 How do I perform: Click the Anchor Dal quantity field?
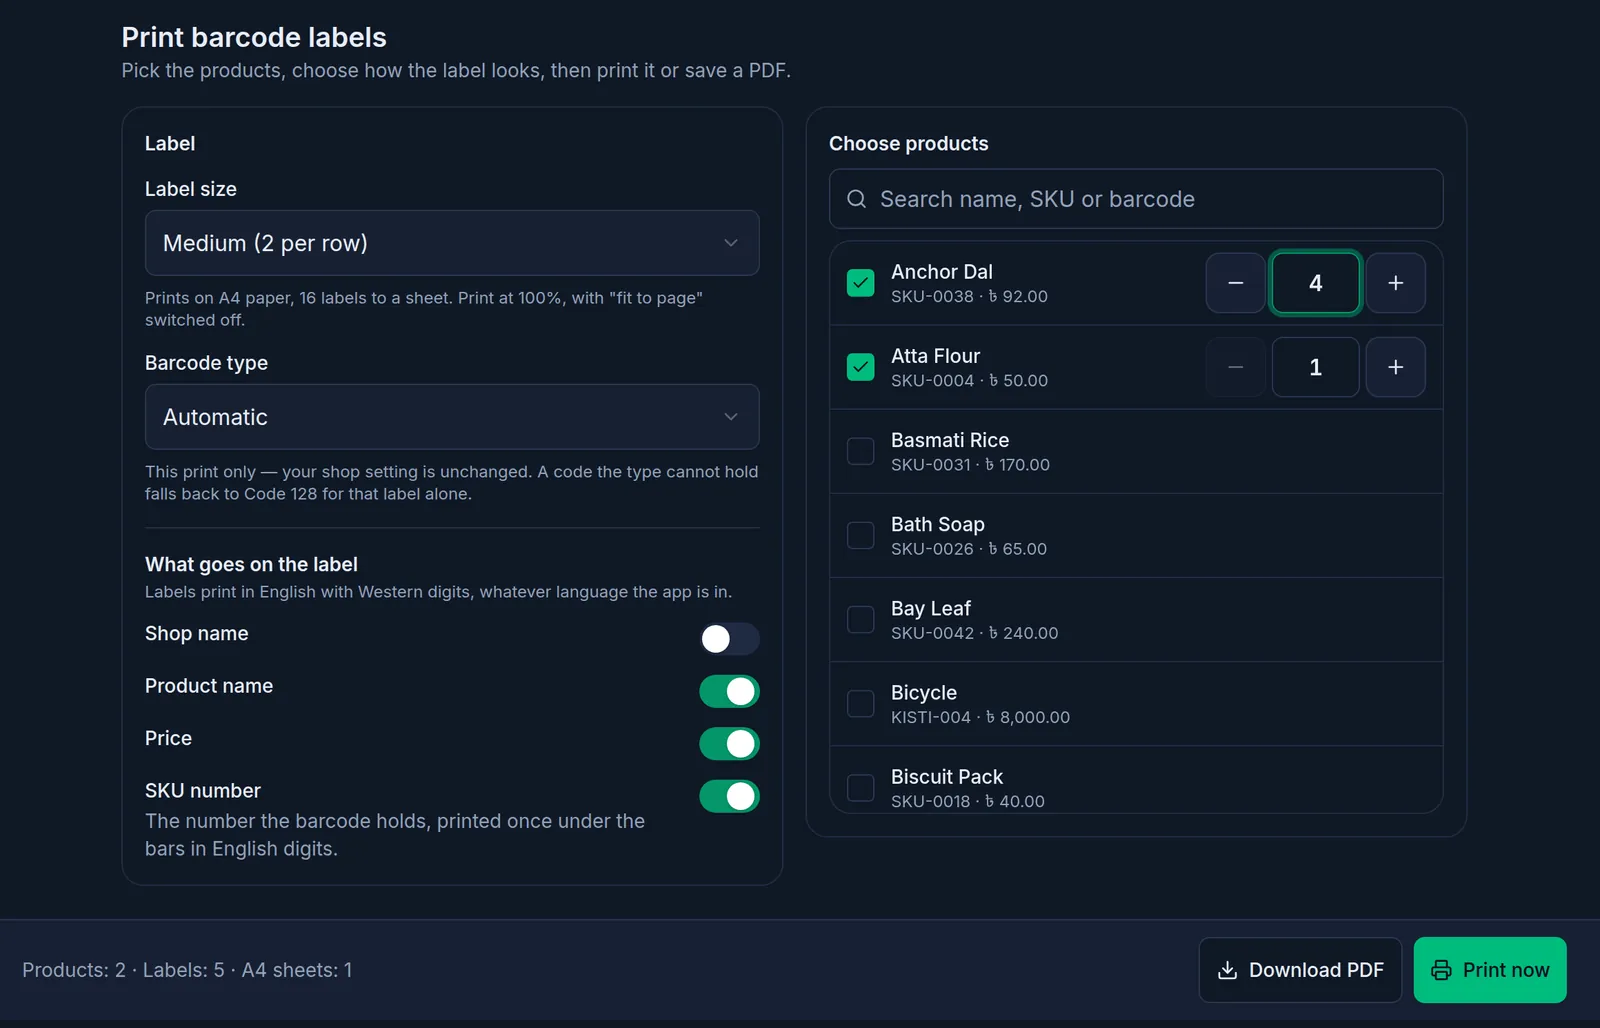(1316, 283)
